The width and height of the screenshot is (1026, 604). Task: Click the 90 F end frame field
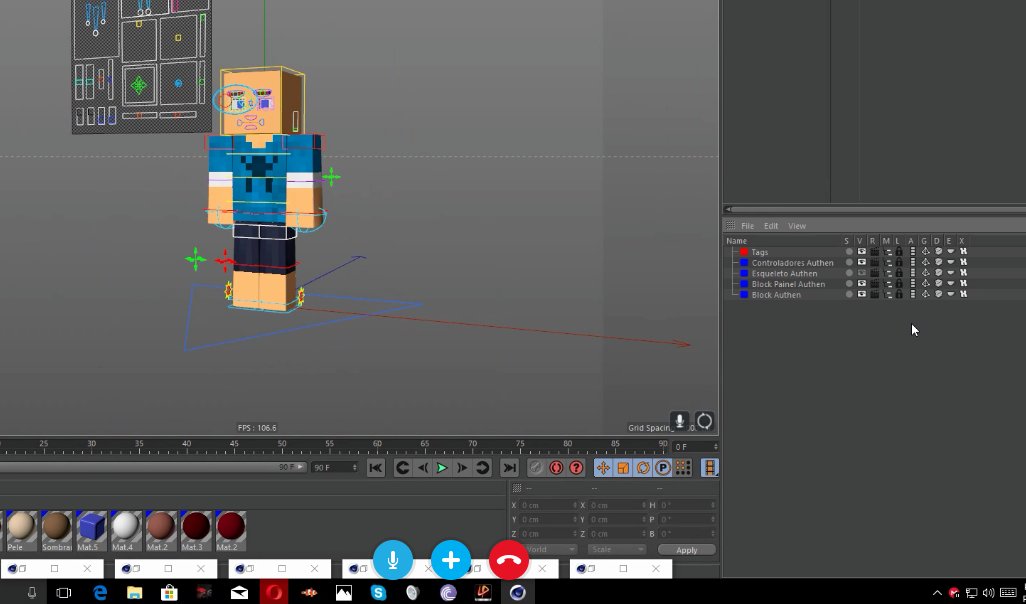pos(335,467)
